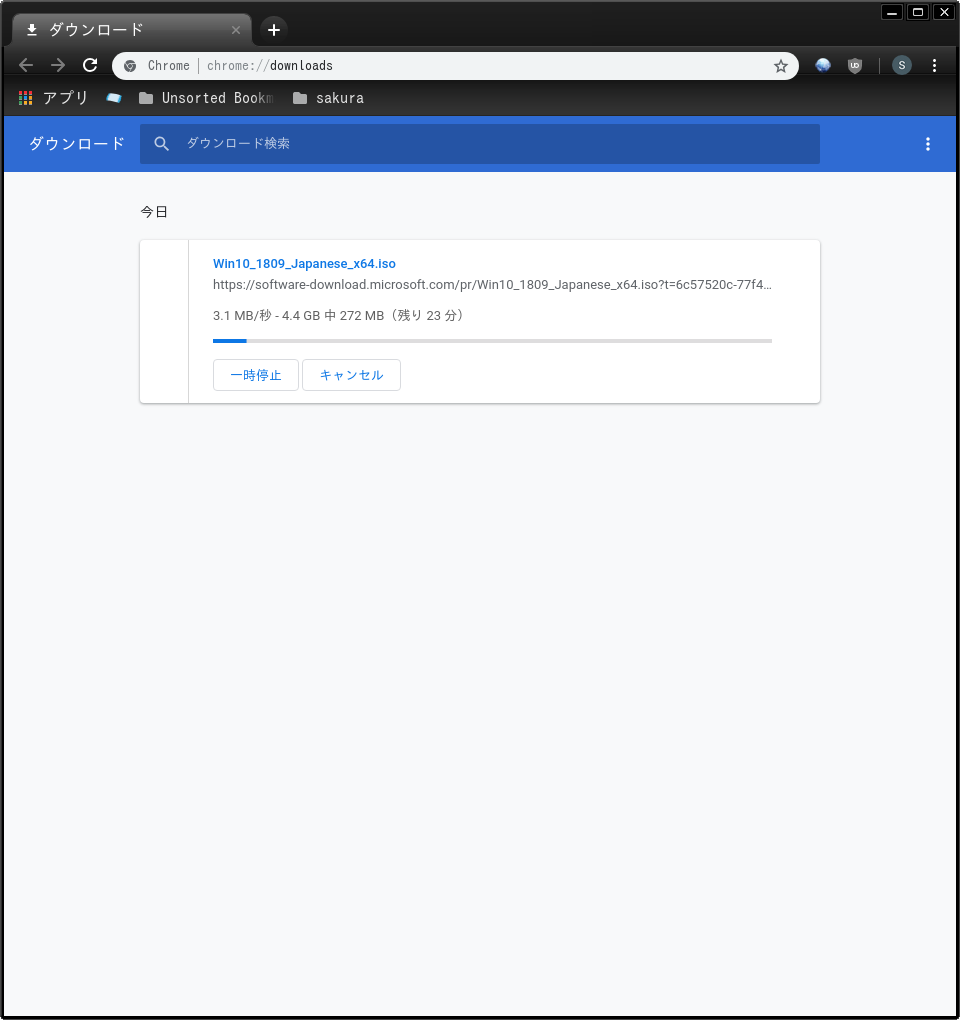Click the forward navigation arrow
Viewport: 960px width, 1020px height.
click(58, 65)
